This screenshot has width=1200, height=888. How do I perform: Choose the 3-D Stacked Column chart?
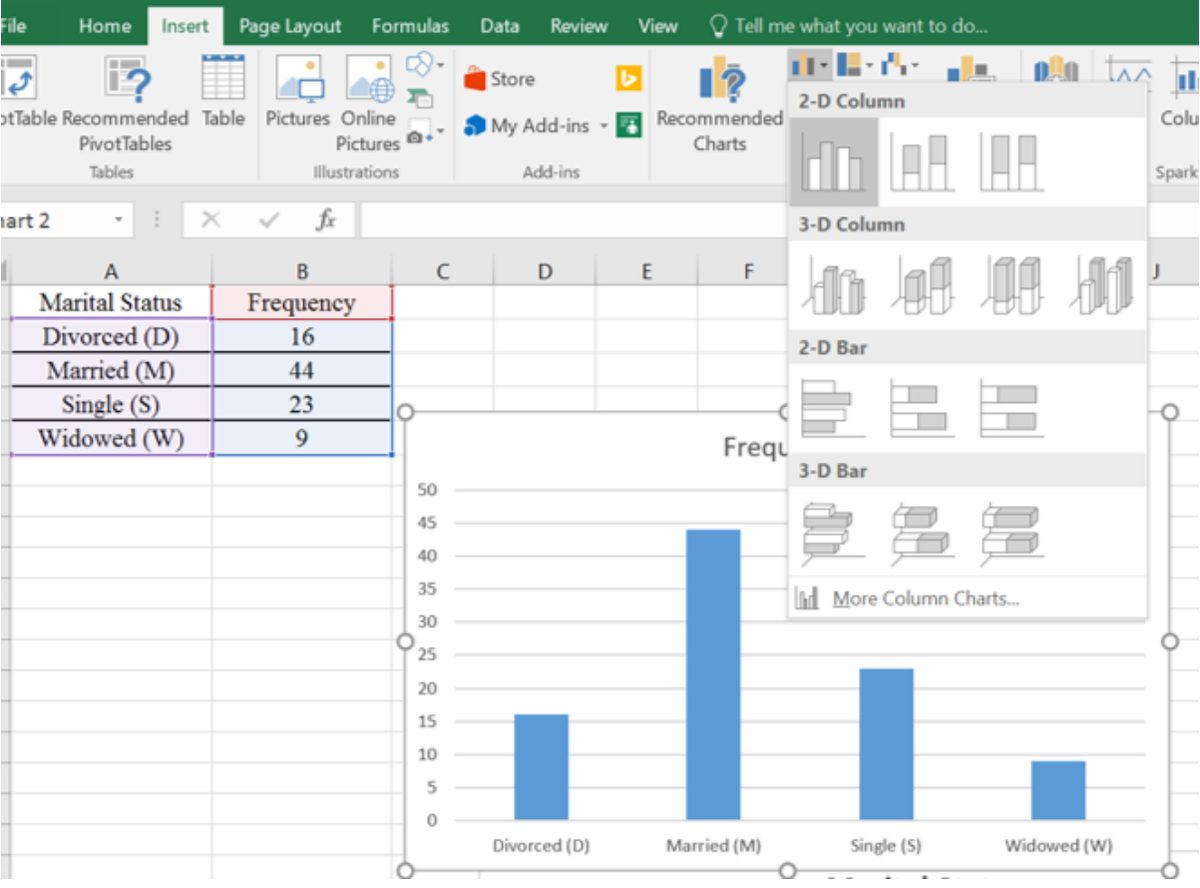point(923,285)
